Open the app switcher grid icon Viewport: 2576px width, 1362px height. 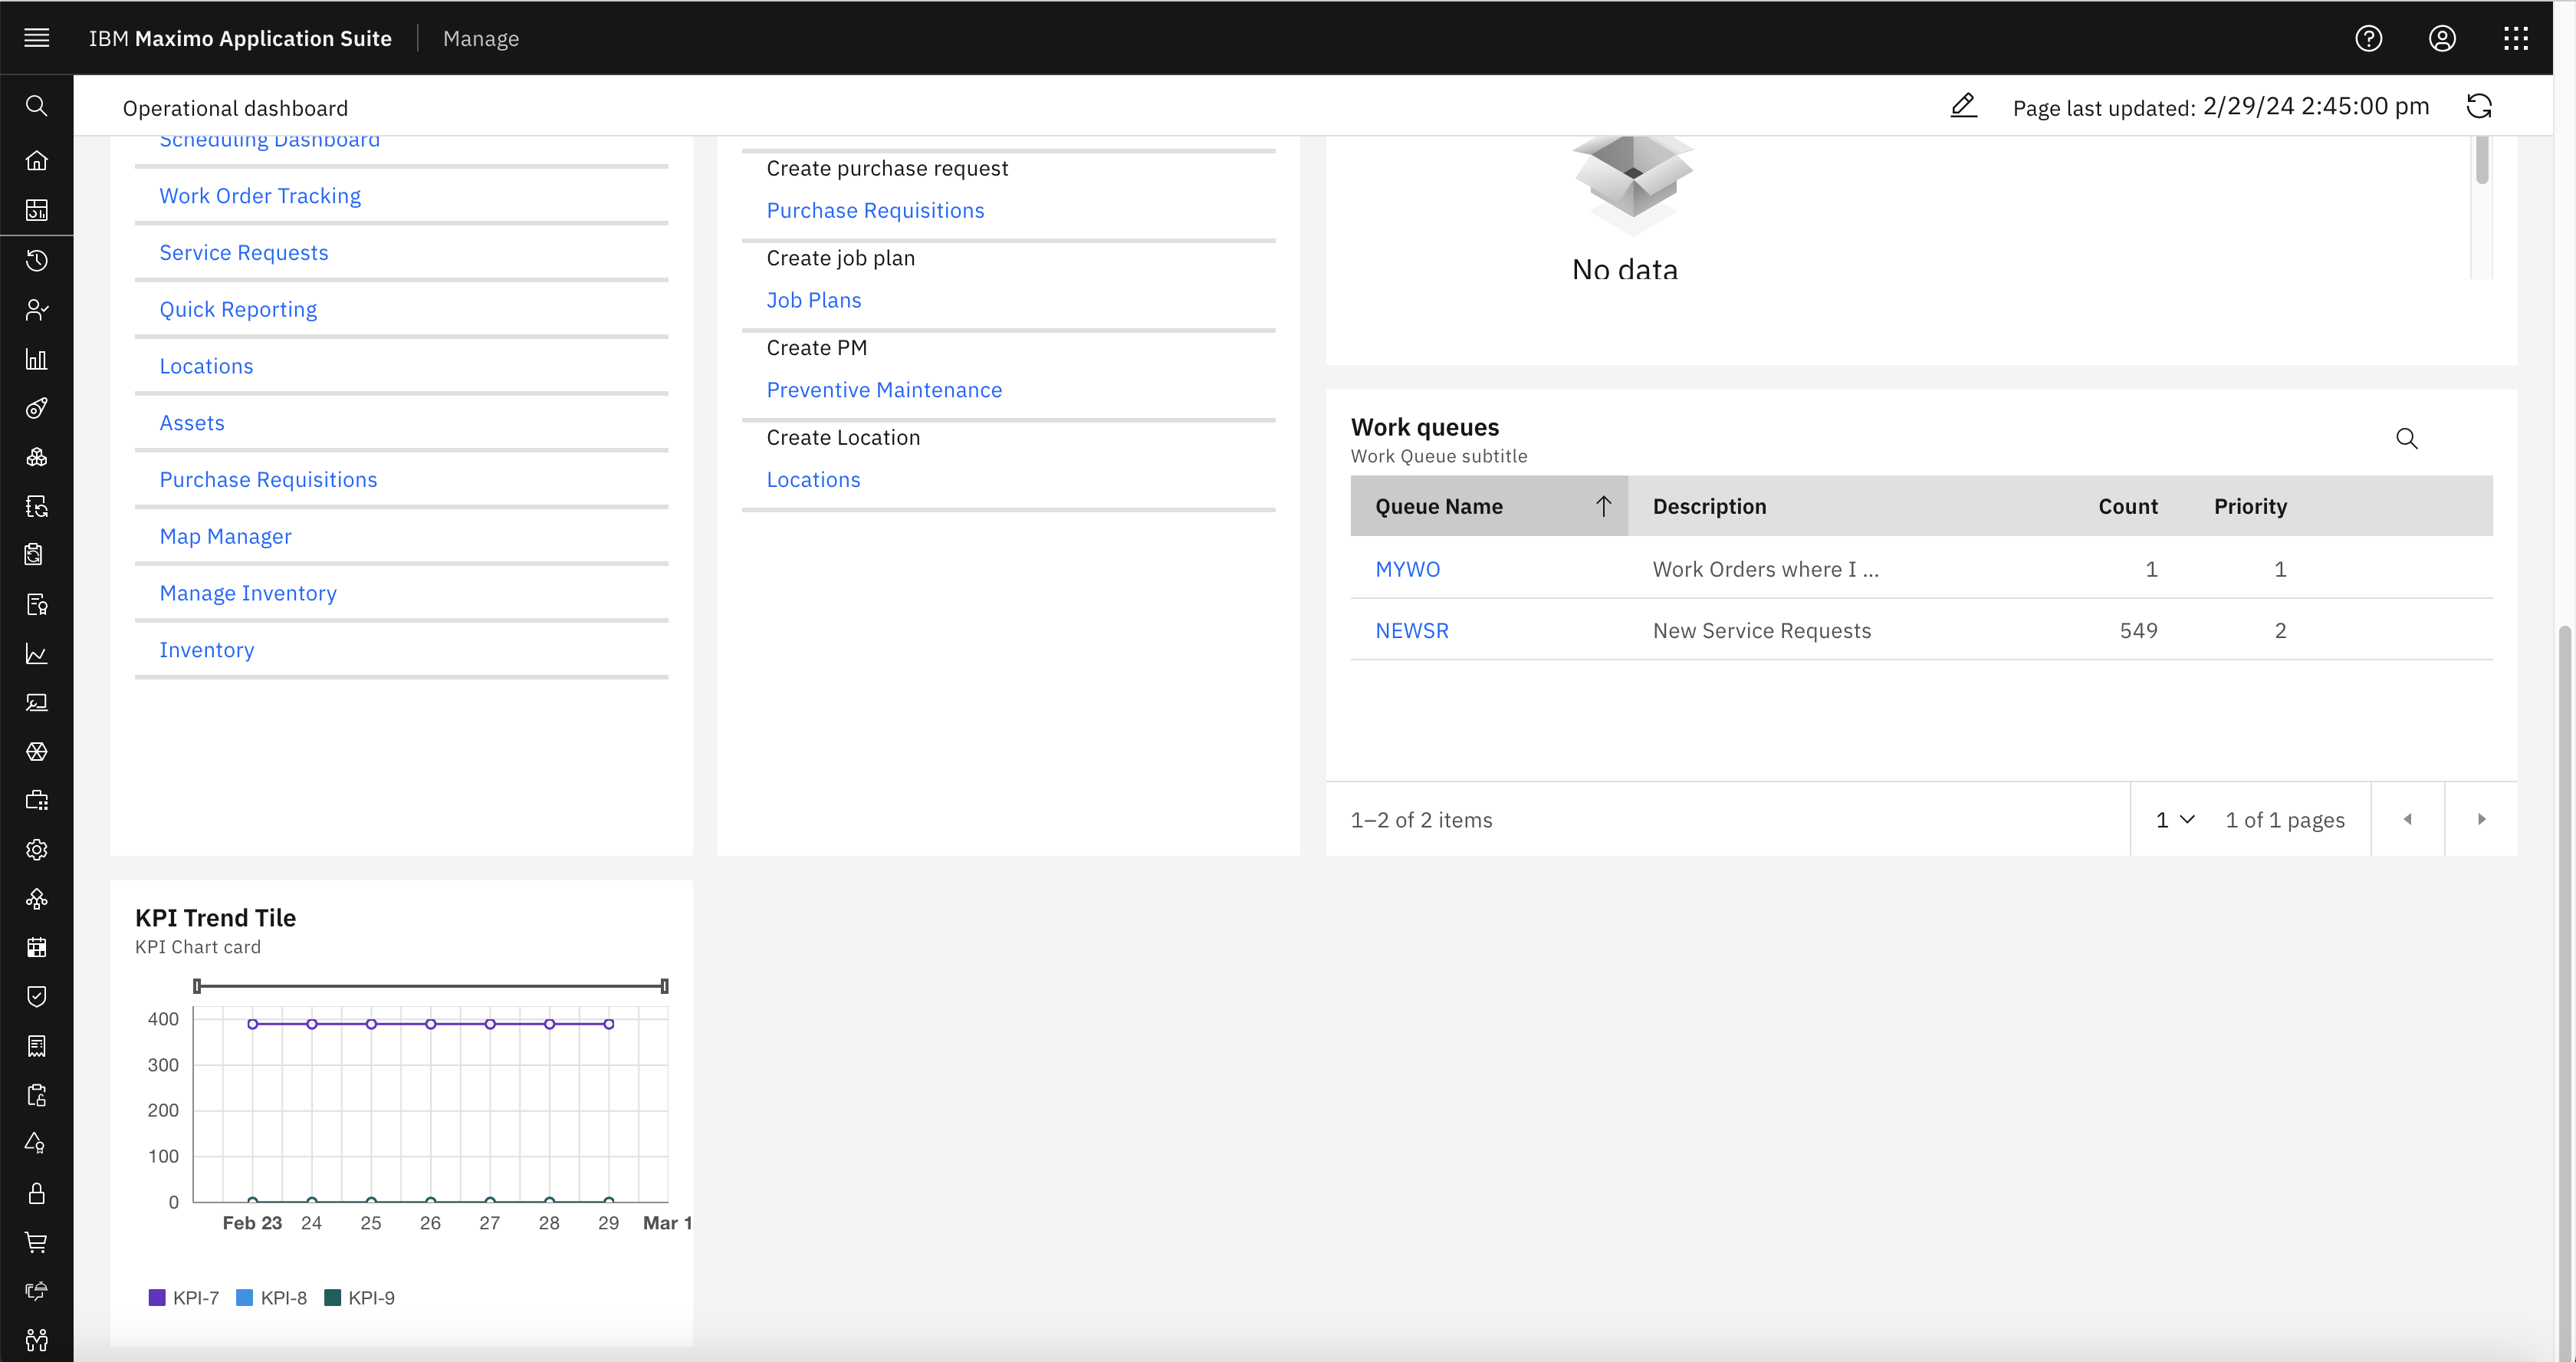click(x=2516, y=38)
